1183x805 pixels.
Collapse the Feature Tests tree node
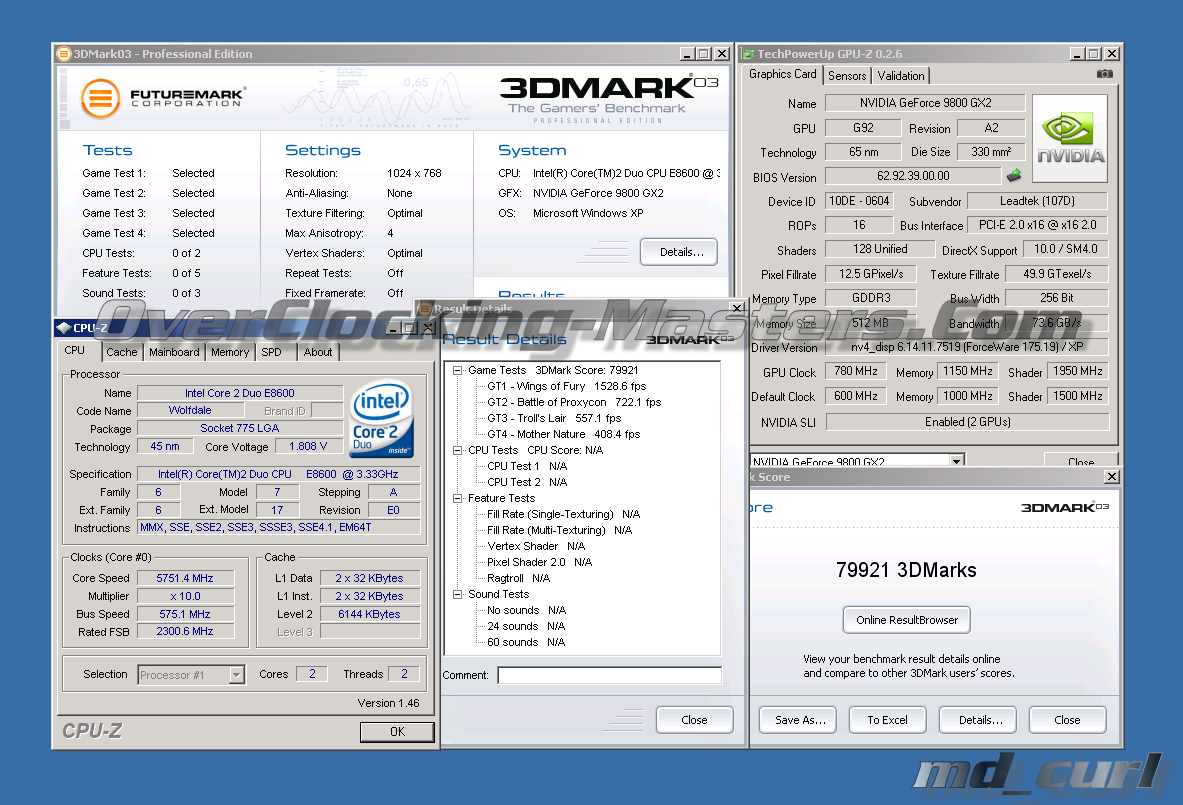point(457,499)
